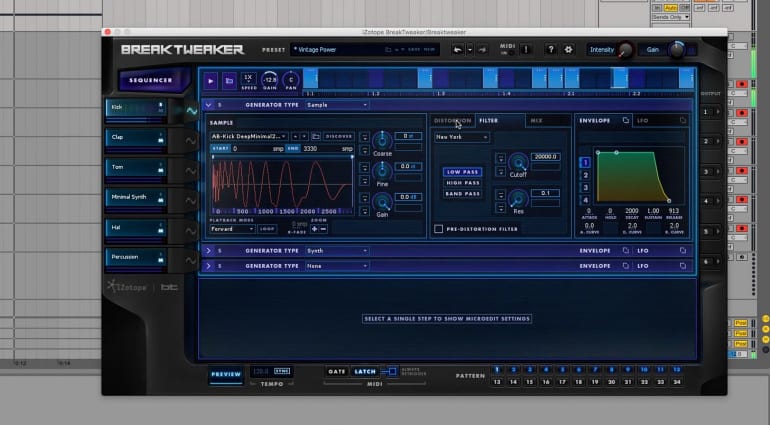
Task: Open the Generator Type Sample dropdown
Action: click(x=338, y=104)
